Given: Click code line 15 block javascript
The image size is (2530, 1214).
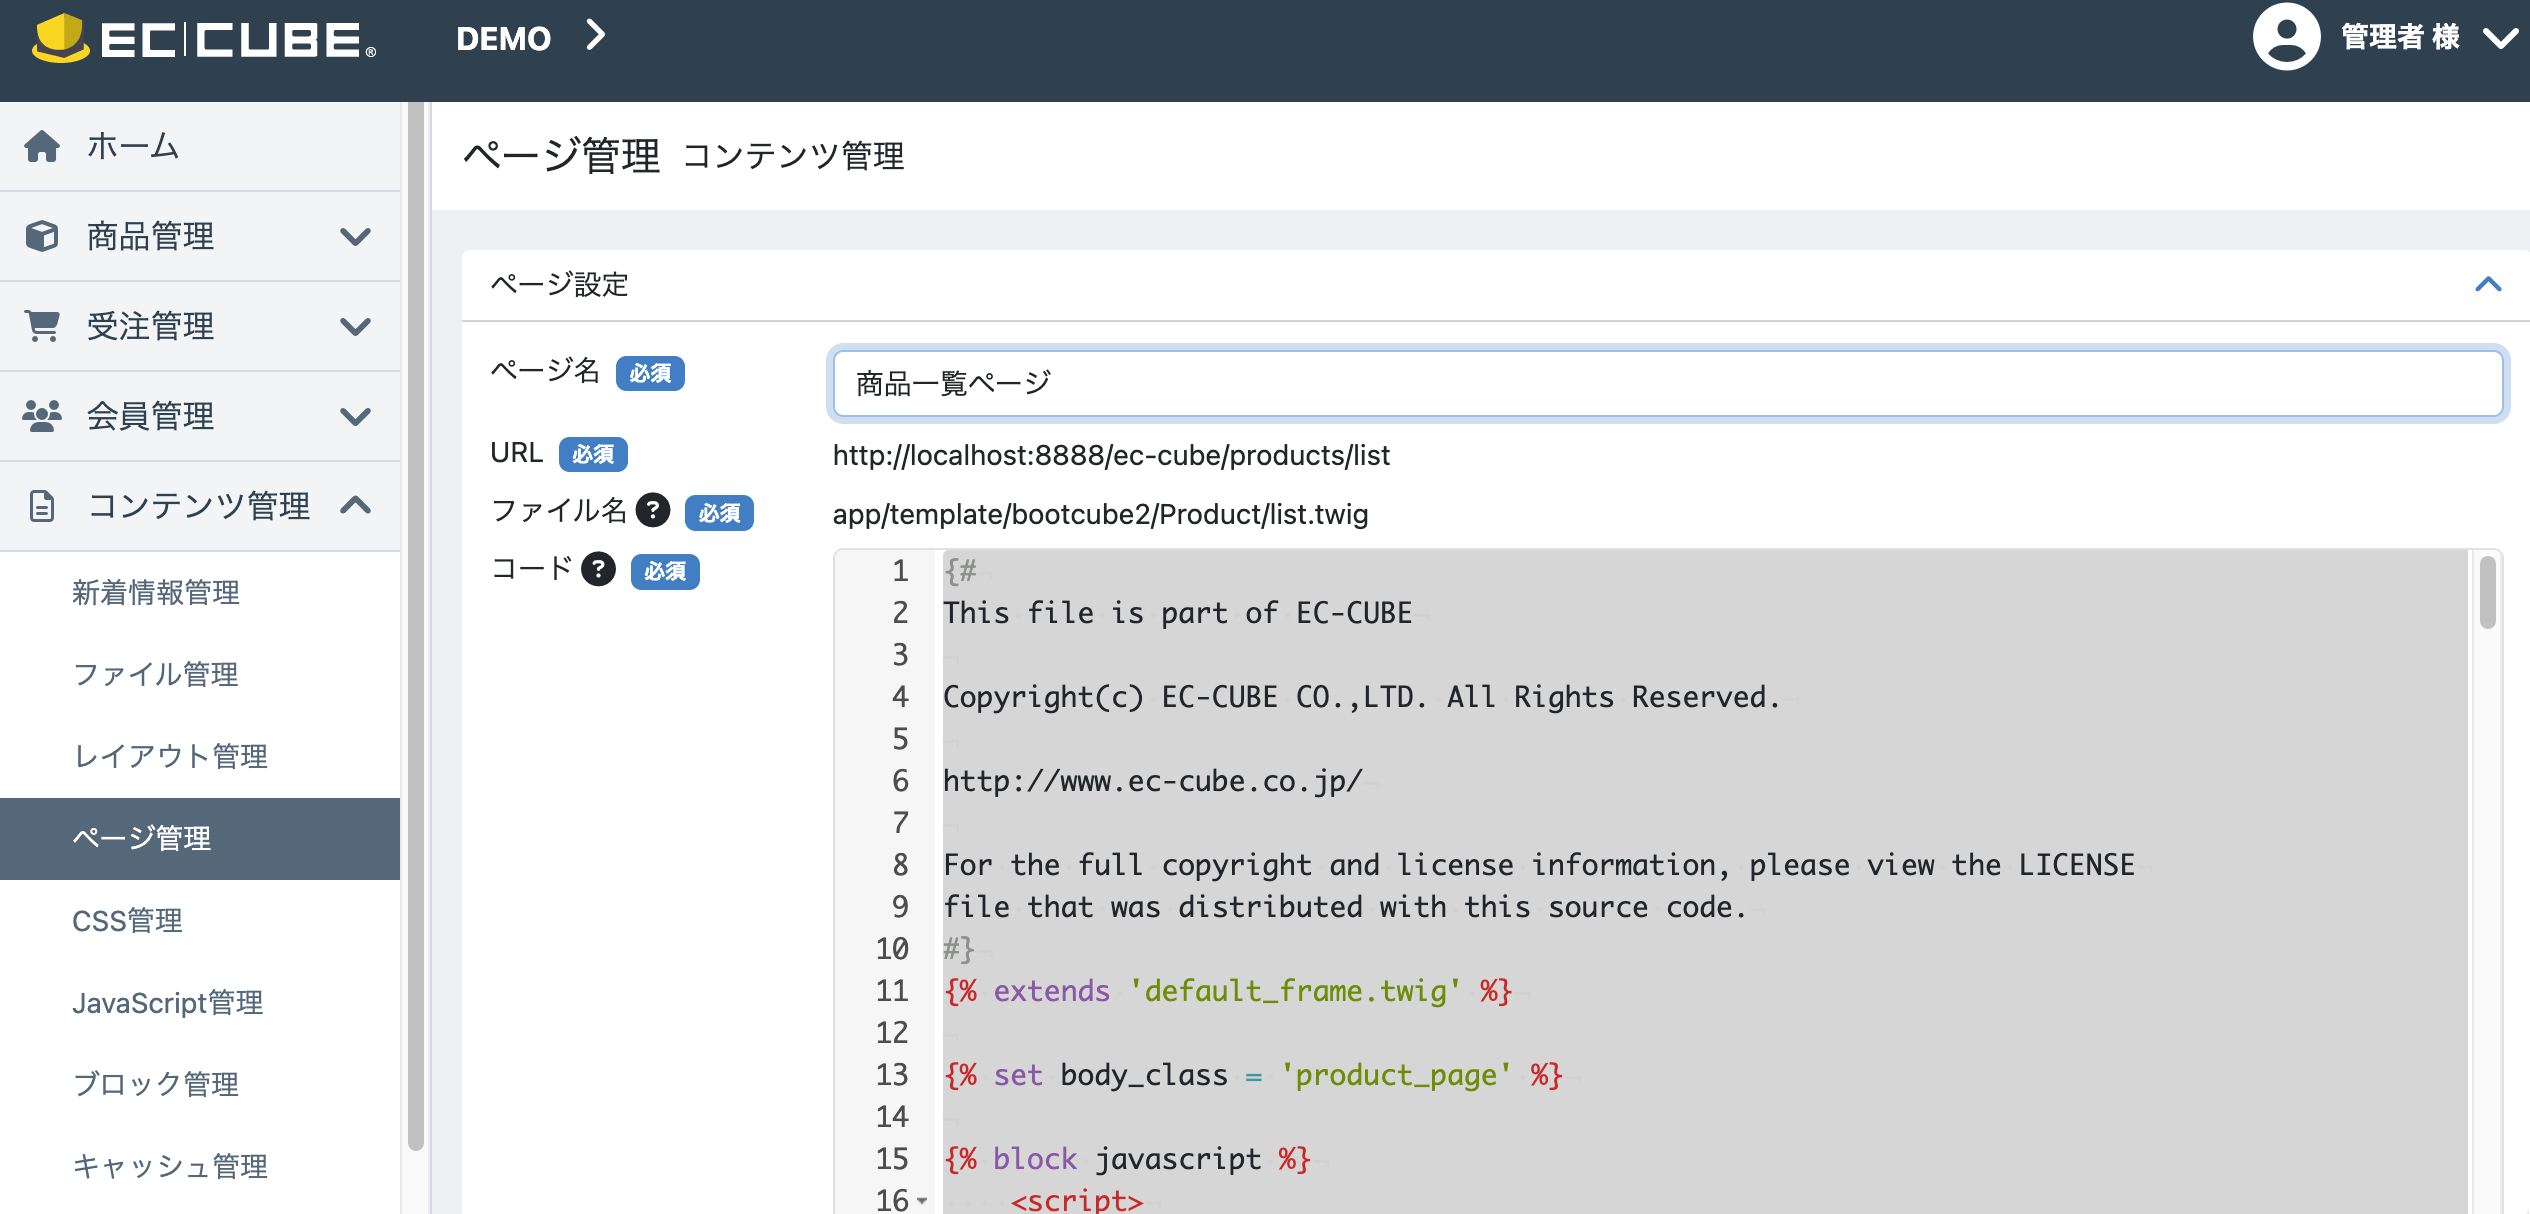Looking at the screenshot, I should coord(1126,1159).
